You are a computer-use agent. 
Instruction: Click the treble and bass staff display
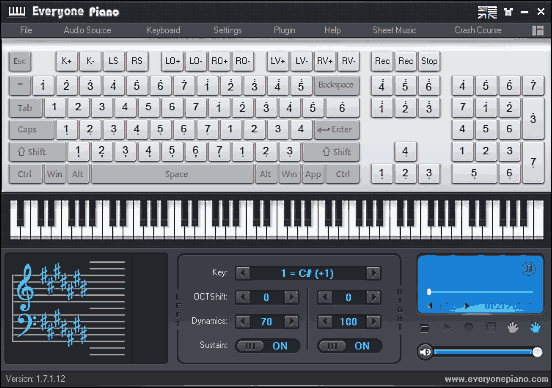tap(69, 308)
